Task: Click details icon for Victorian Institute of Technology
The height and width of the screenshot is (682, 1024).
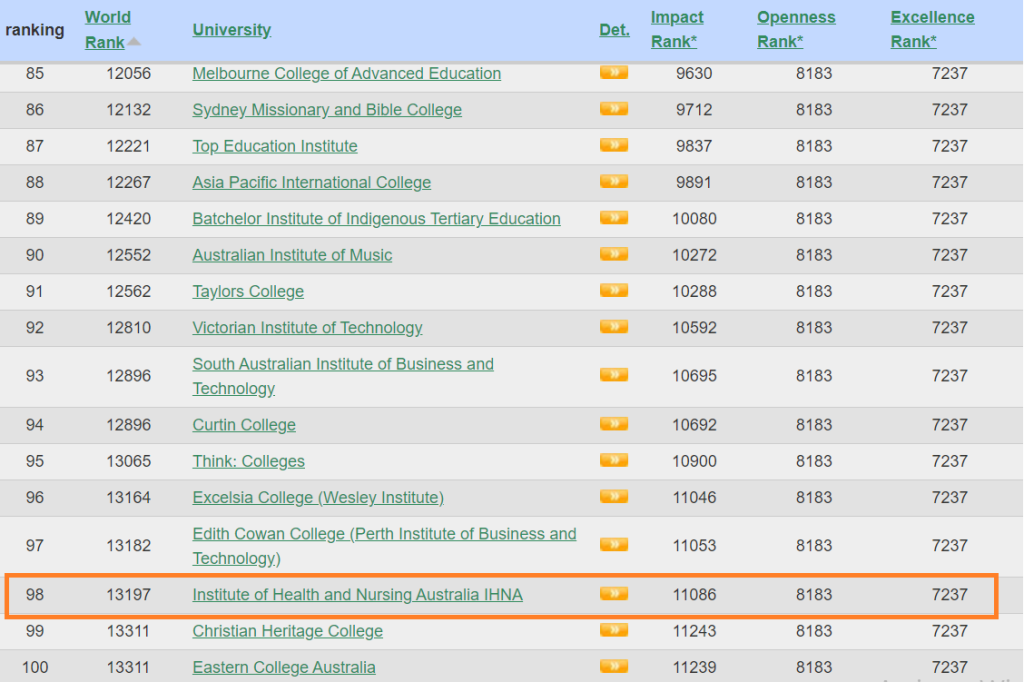Action: [614, 327]
